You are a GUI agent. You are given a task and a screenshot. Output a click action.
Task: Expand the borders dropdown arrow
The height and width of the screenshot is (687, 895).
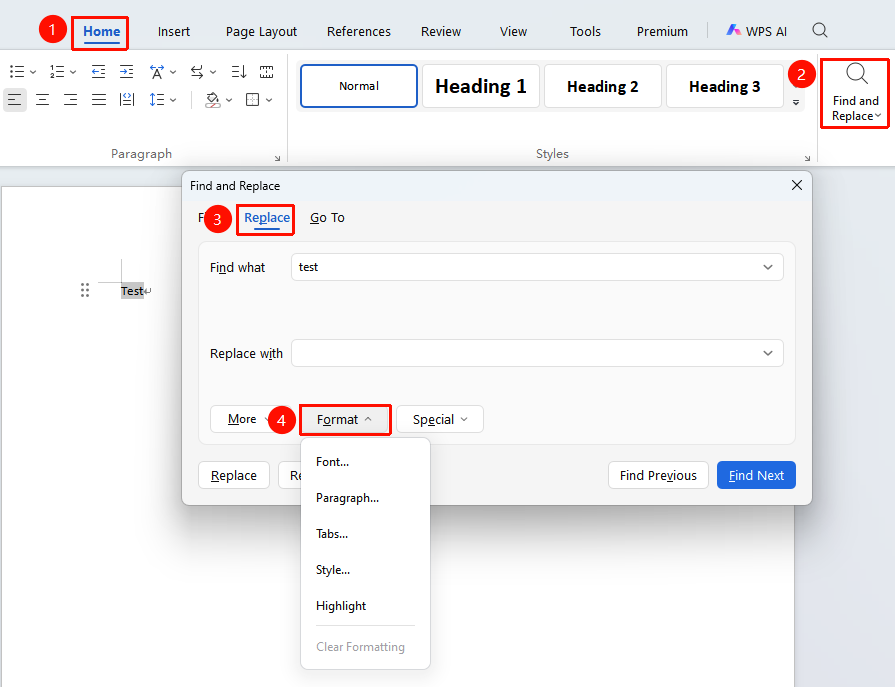tap(269, 100)
